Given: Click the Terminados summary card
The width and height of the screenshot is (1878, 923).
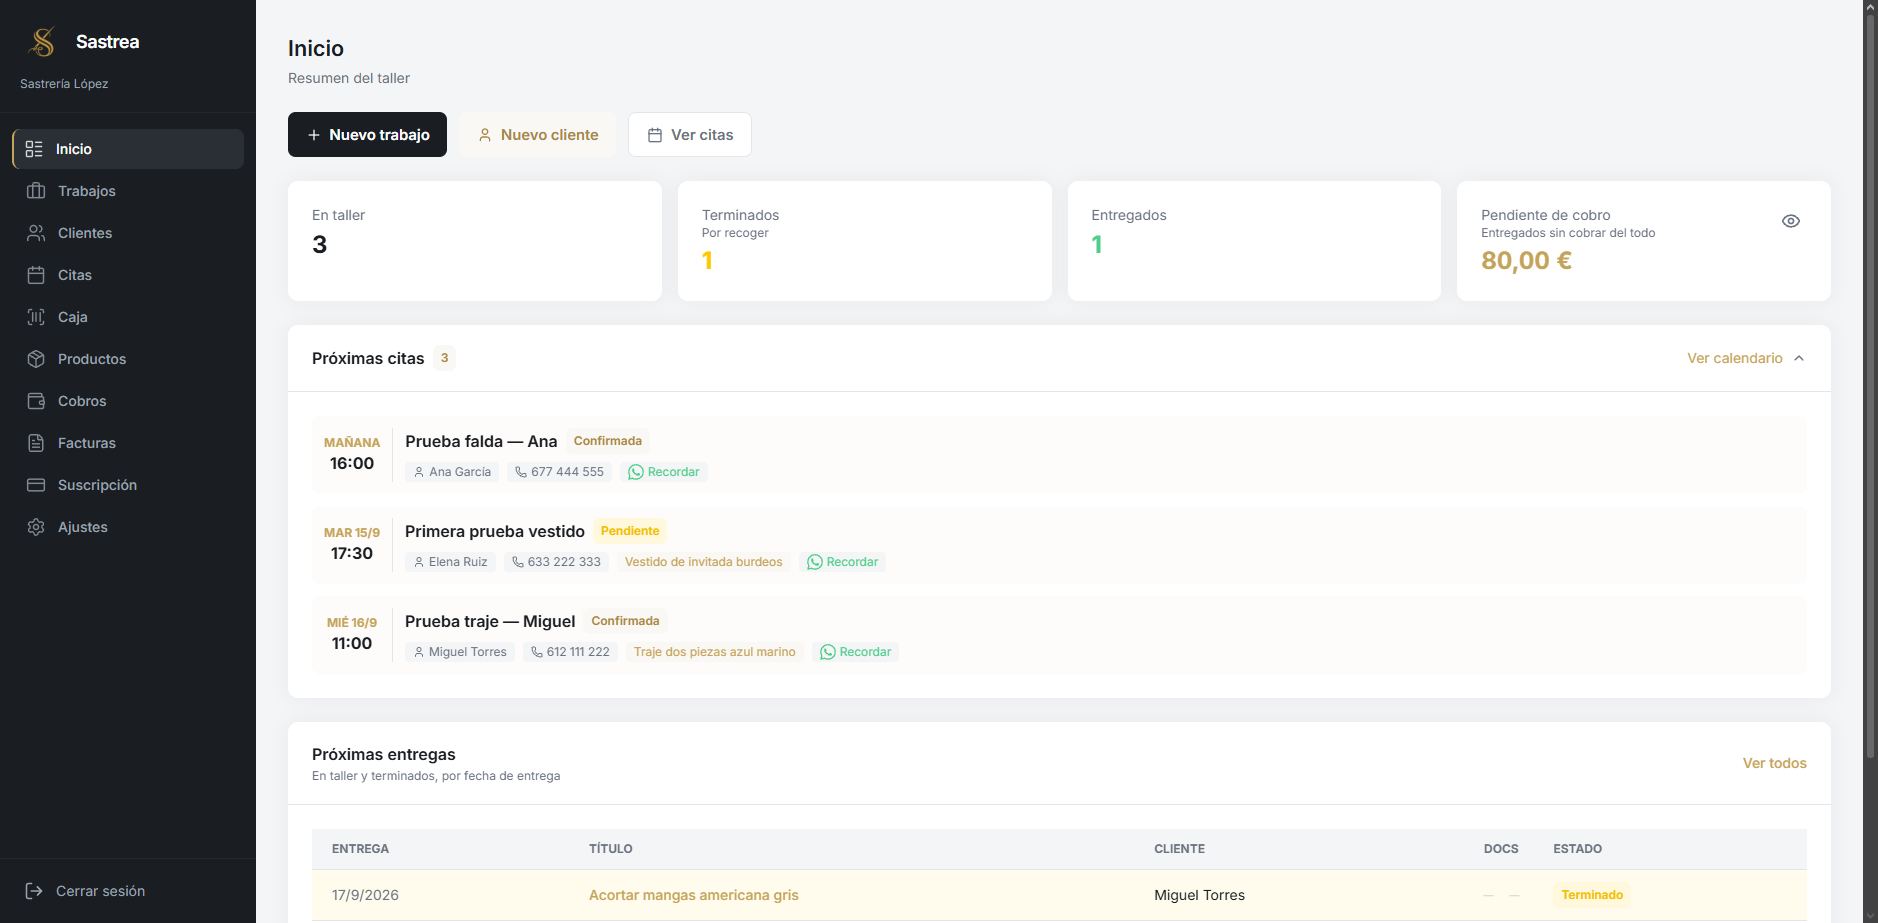Looking at the screenshot, I should click(x=865, y=241).
